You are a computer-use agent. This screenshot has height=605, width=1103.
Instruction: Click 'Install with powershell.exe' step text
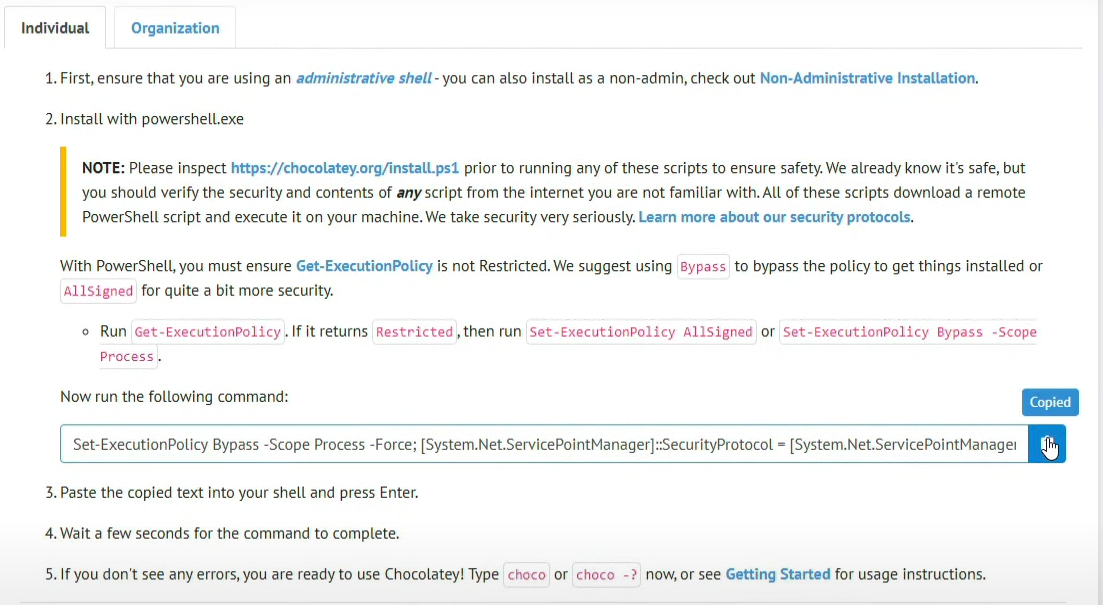[152, 119]
